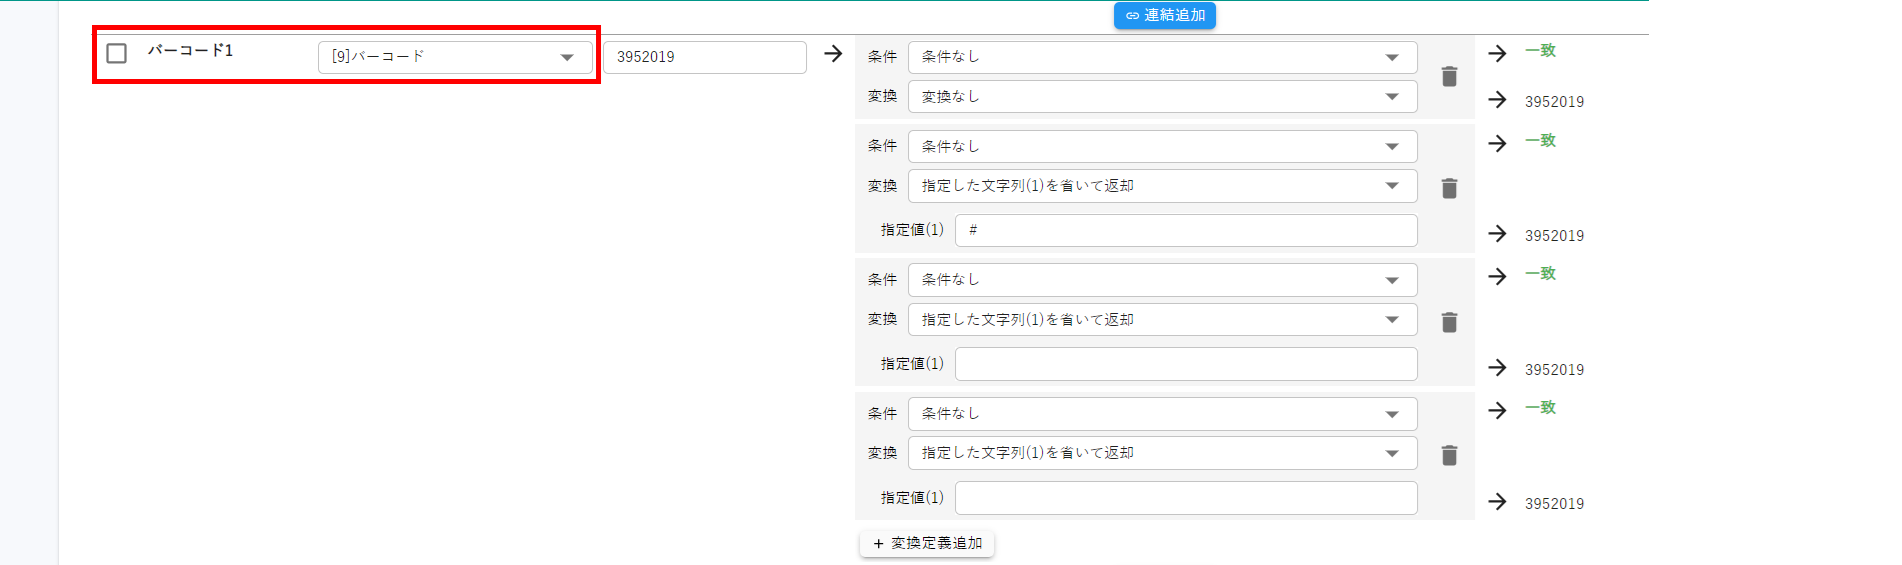Click the 連結追加 button

coord(1165,15)
